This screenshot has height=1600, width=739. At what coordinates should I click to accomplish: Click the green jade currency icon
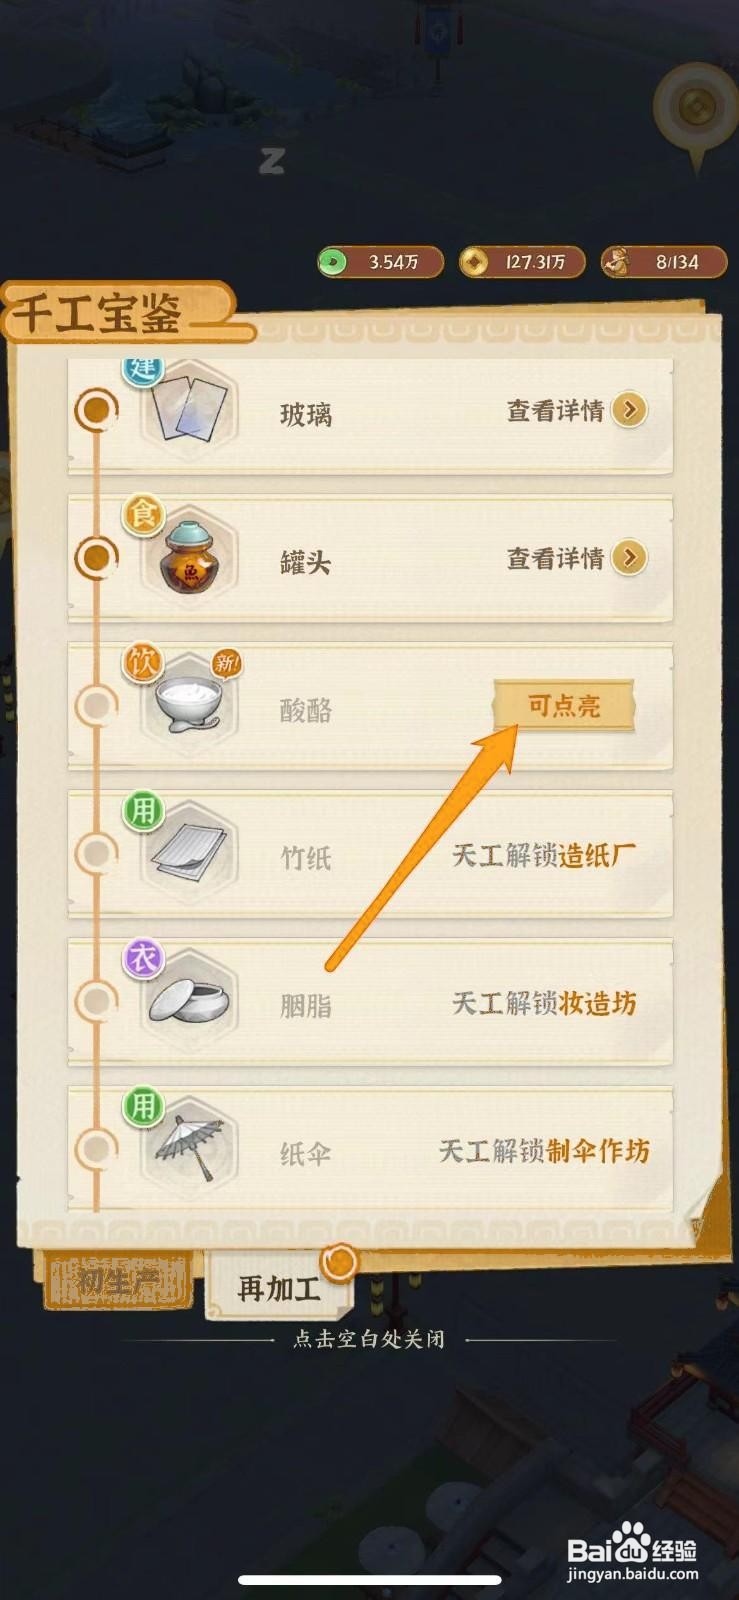point(333,262)
